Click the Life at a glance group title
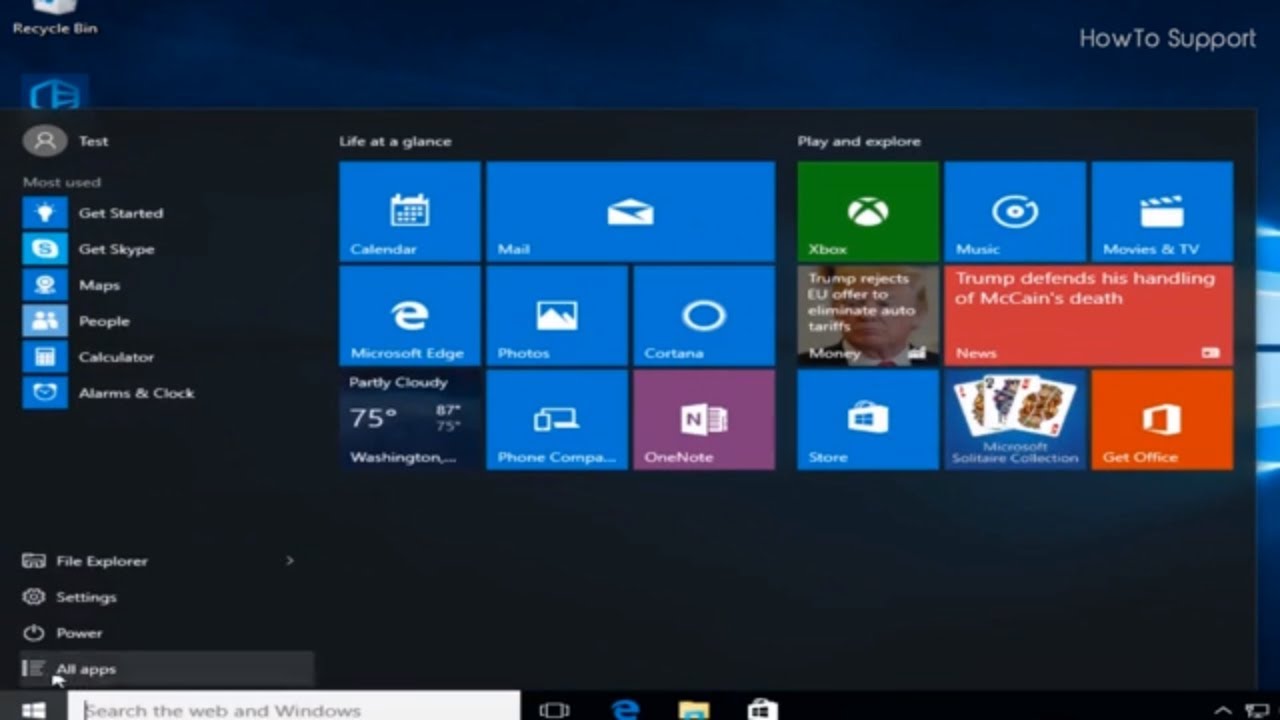 (395, 141)
